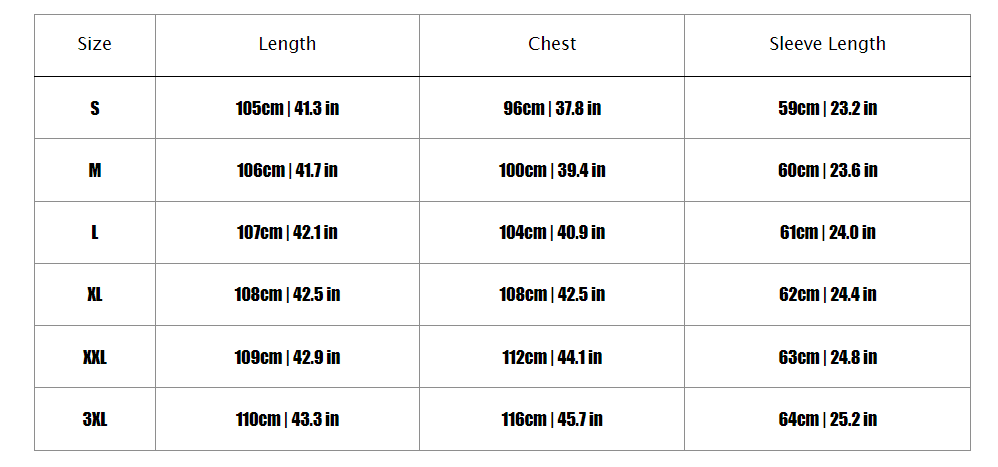Select the XXL size row label

pos(95,357)
